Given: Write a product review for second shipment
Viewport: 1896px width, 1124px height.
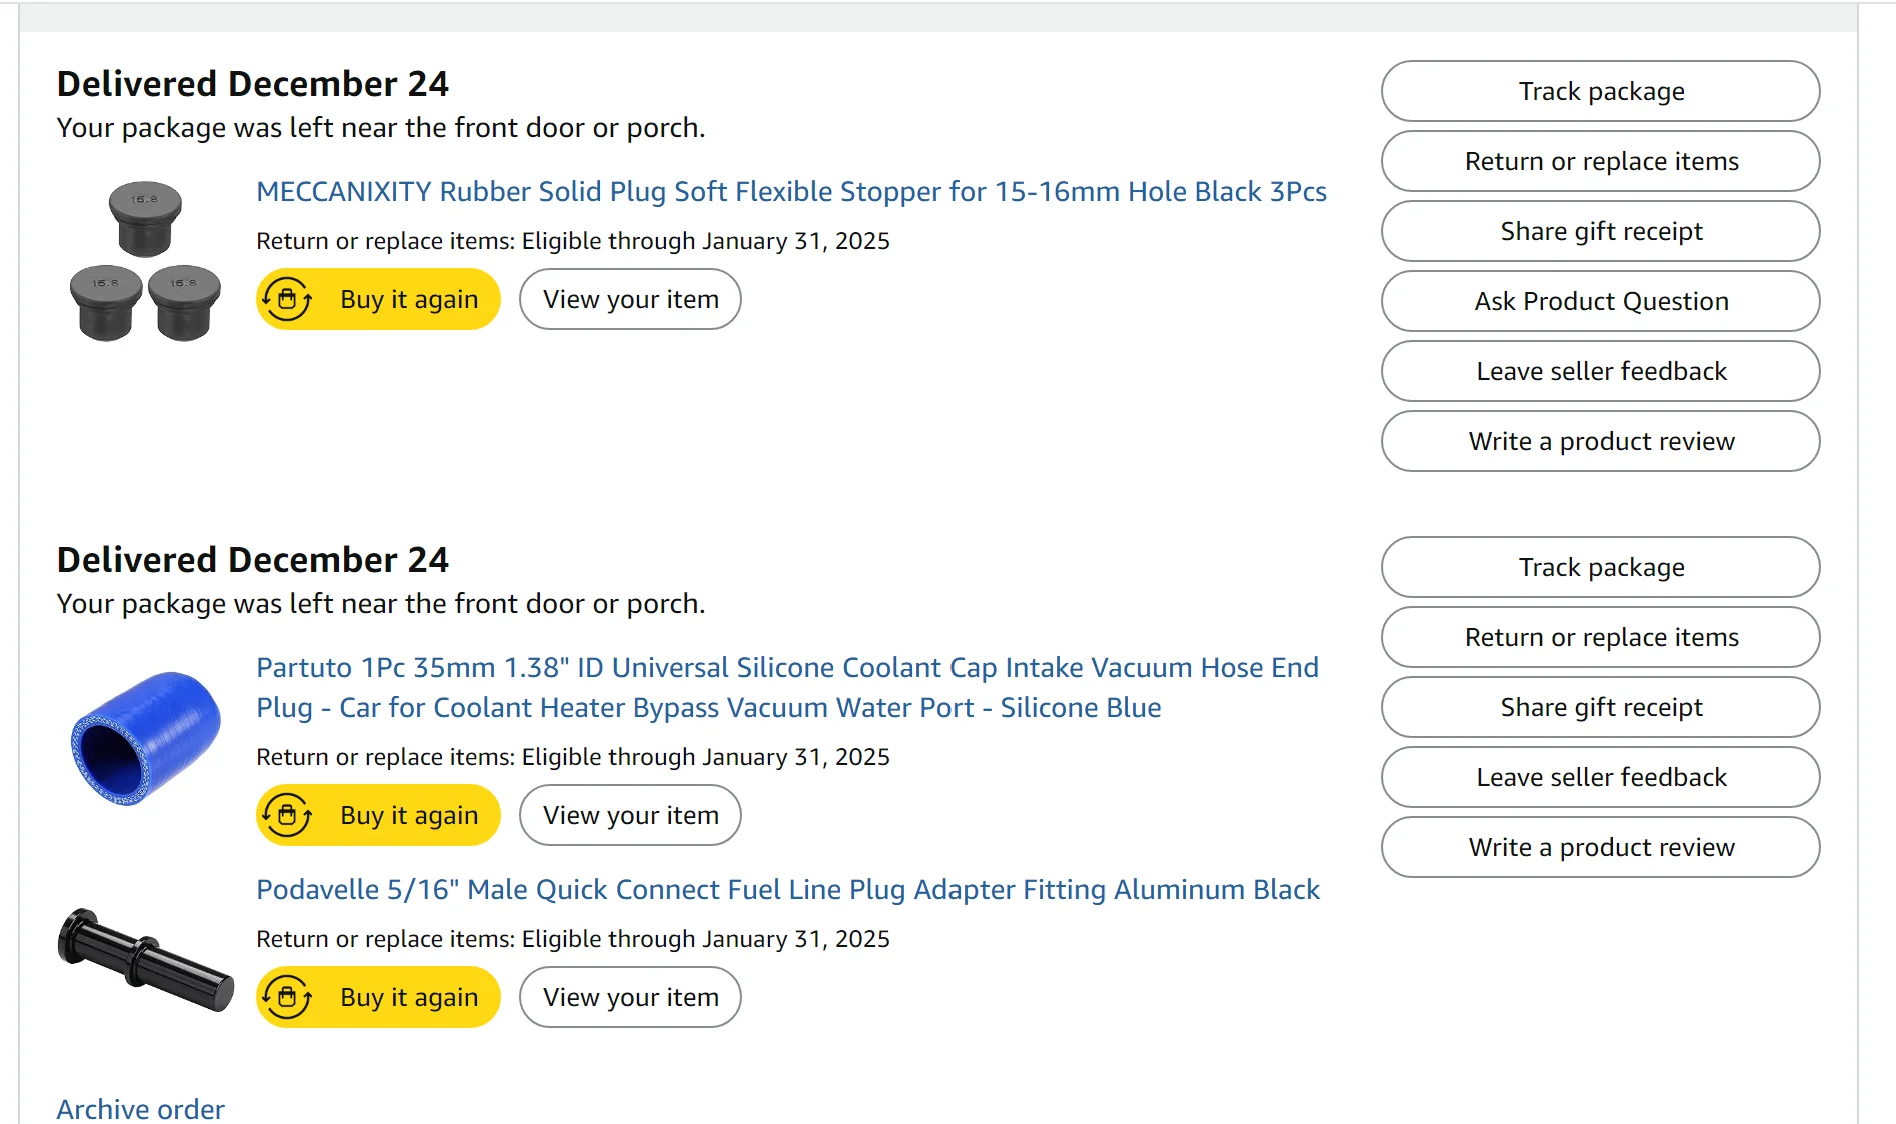Looking at the screenshot, I should (x=1600, y=847).
